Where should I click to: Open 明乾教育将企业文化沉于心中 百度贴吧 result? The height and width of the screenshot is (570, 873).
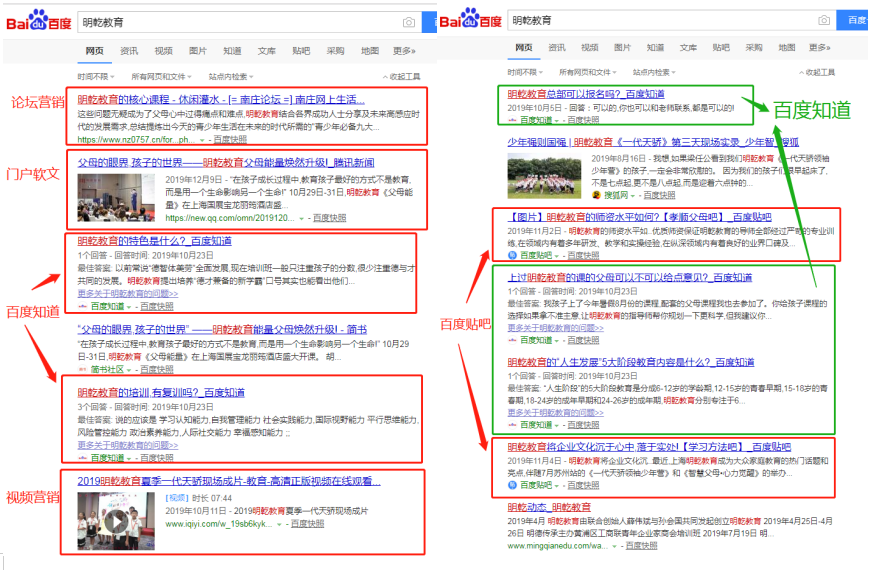click(x=649, y=447)
